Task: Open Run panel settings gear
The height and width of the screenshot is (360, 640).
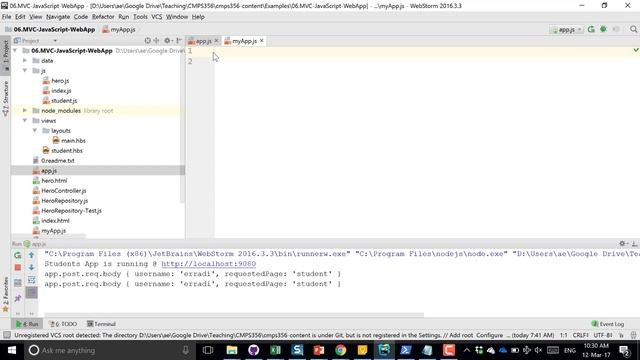Action: pyautogui.click(x=622, y=244)
